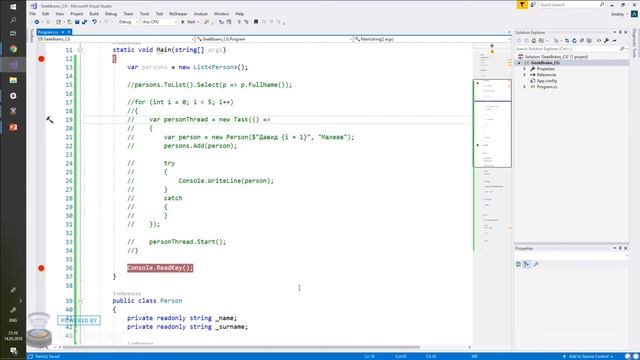Image resolution: width=640 pixels, height=360 pixels.
Task: Click the Andrey account name
Action: [618, 14]
